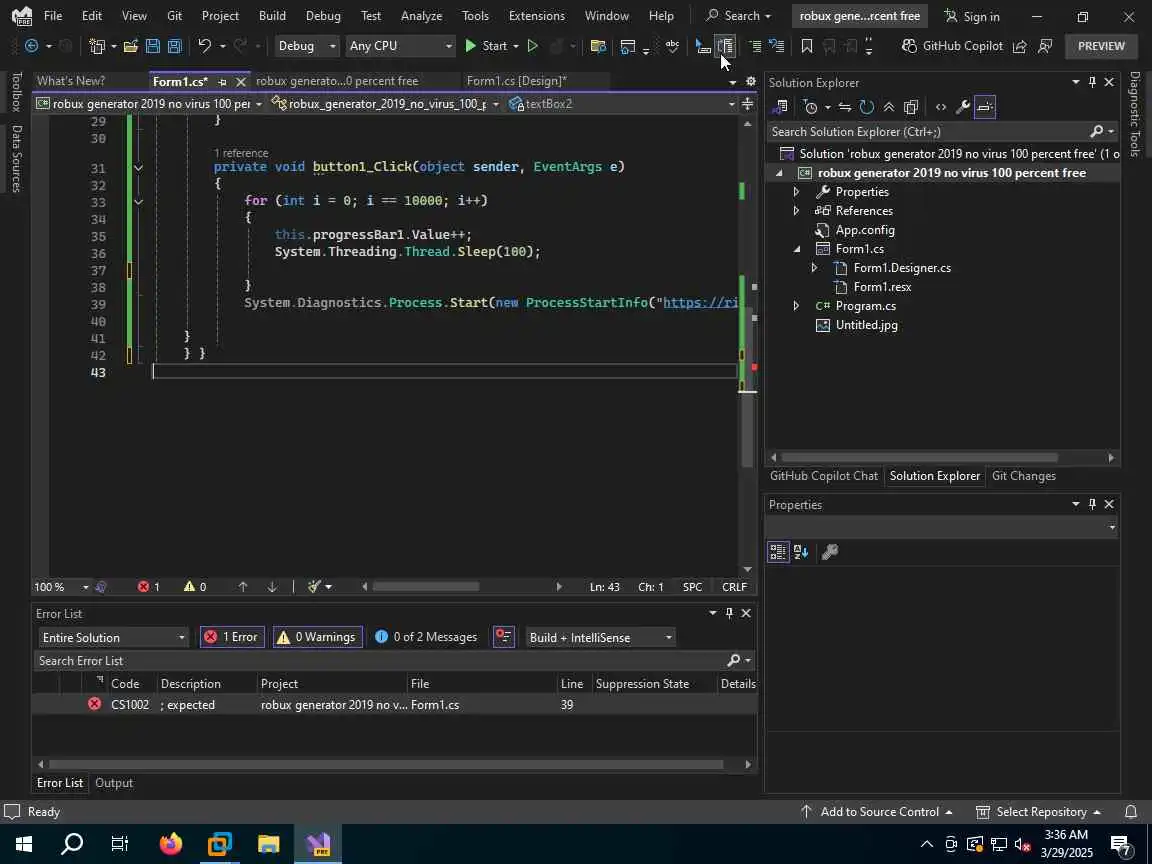Open the Build + IntelliSense dropdown
Screen dimensions: 1152x864
tap(600, 637)
